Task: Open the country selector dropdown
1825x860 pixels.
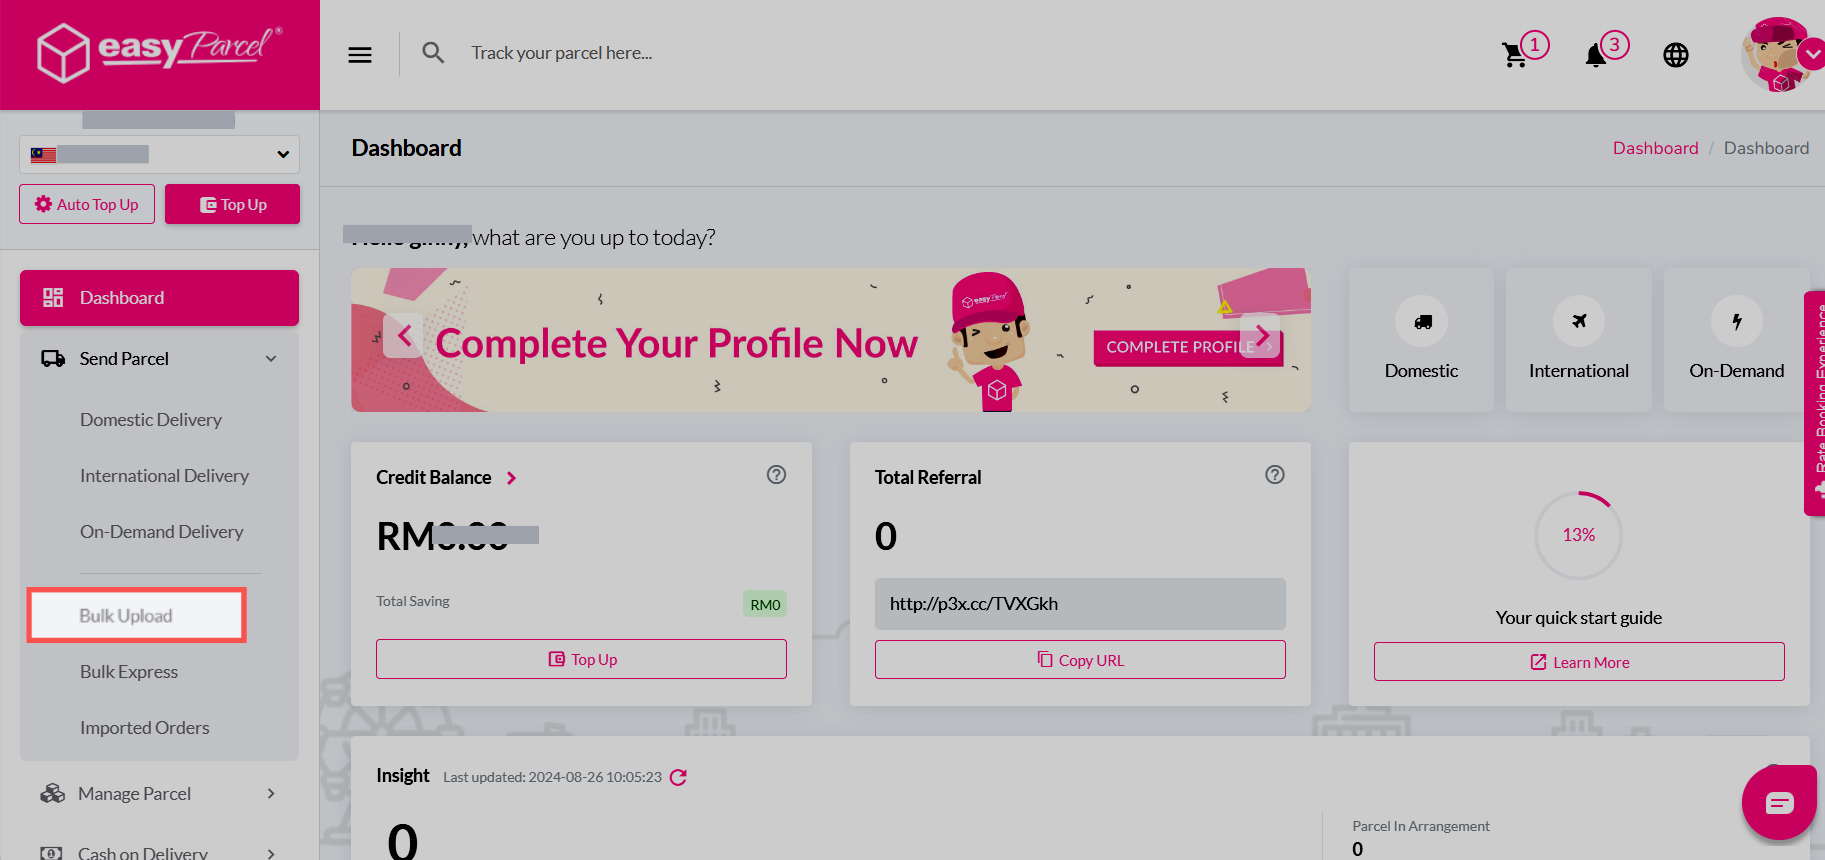Action: 159,154
